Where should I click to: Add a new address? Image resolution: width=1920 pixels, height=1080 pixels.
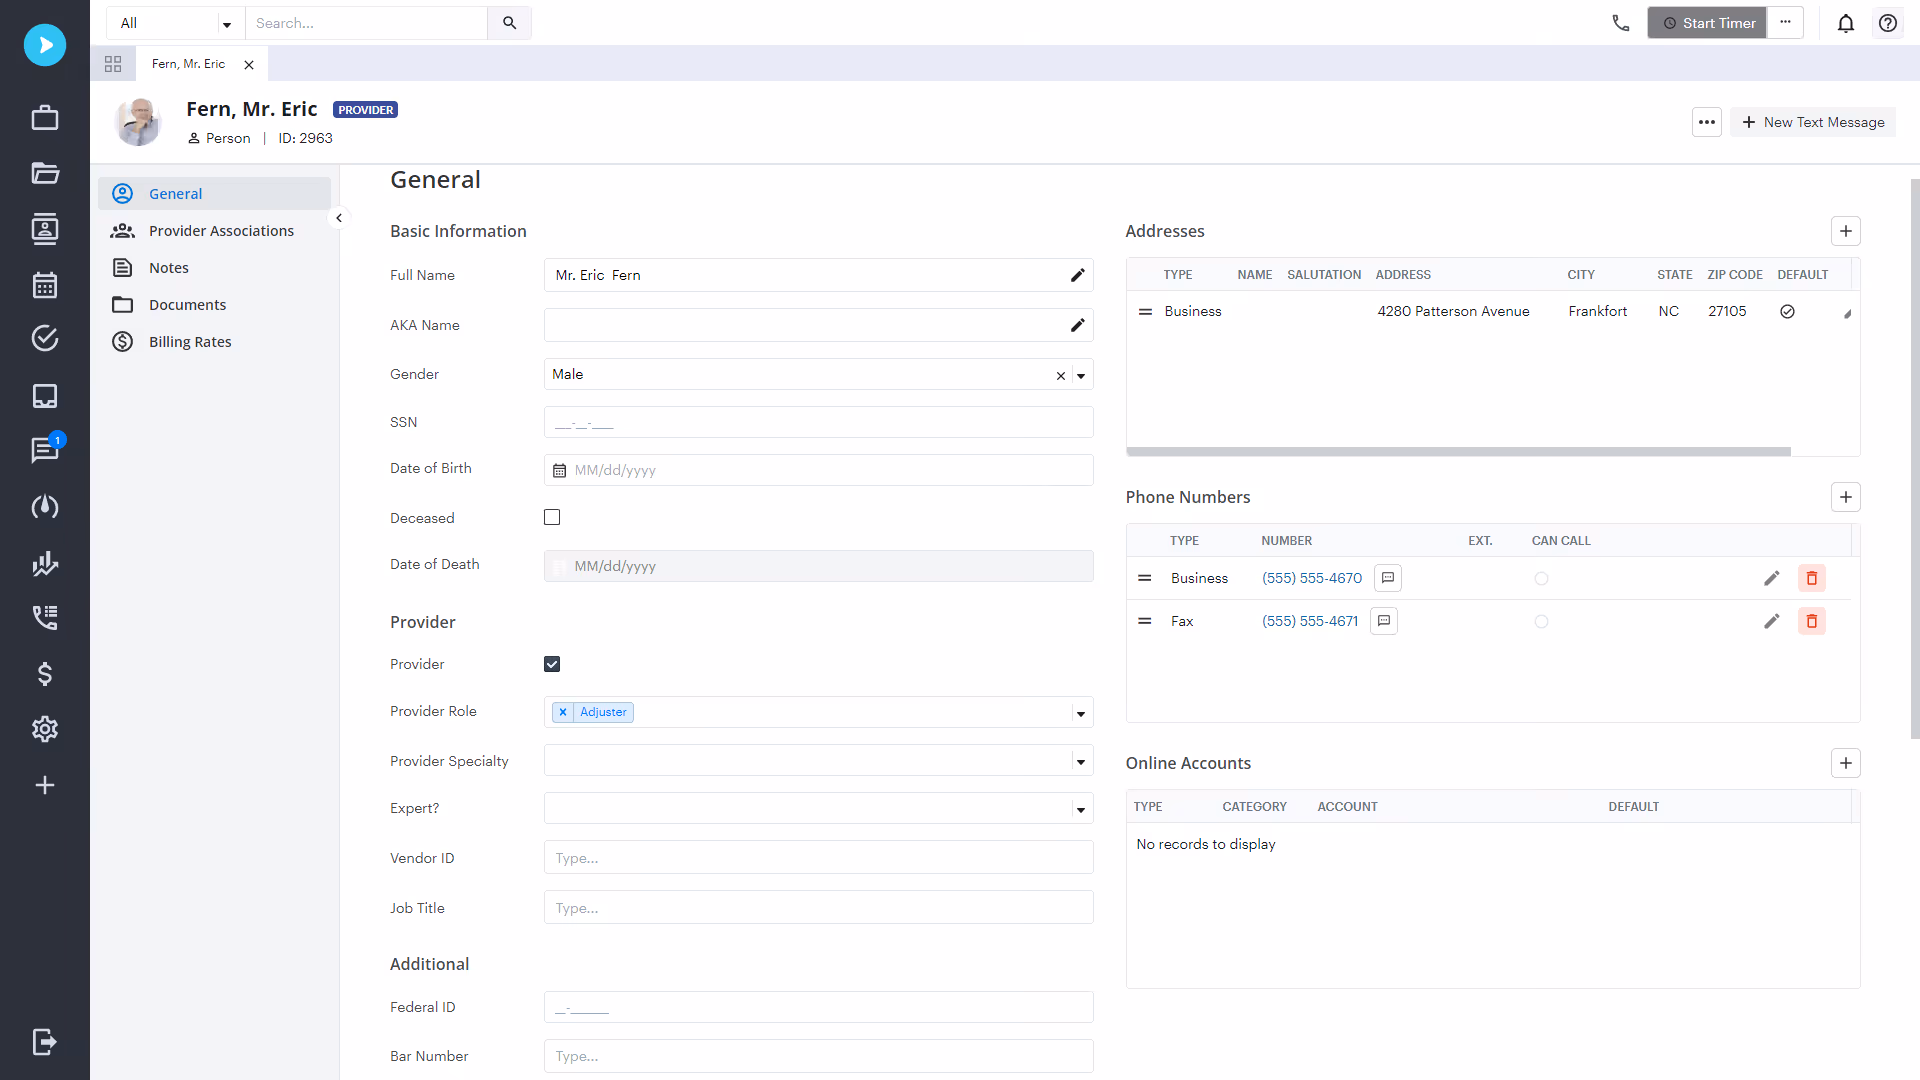(1846, 231)
